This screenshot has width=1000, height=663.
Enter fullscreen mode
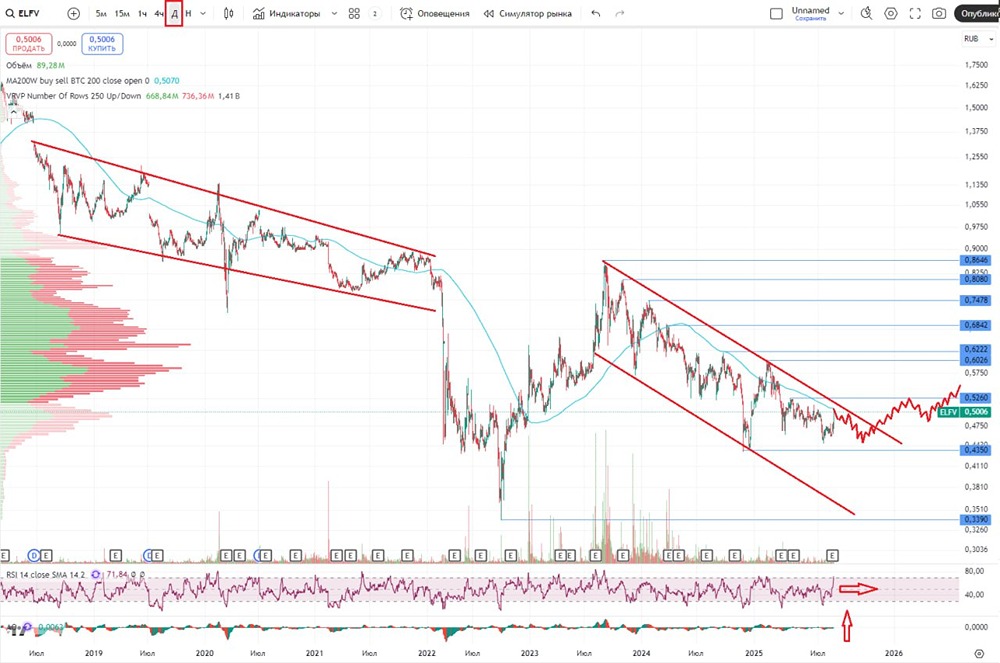915,13
